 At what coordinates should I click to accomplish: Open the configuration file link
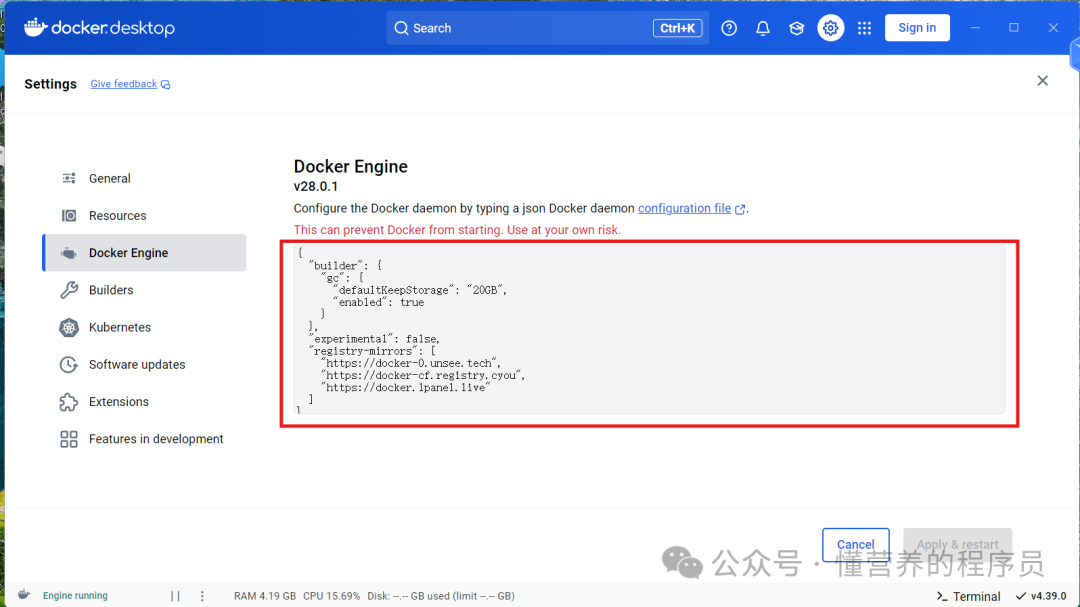[x=684, y=209]
